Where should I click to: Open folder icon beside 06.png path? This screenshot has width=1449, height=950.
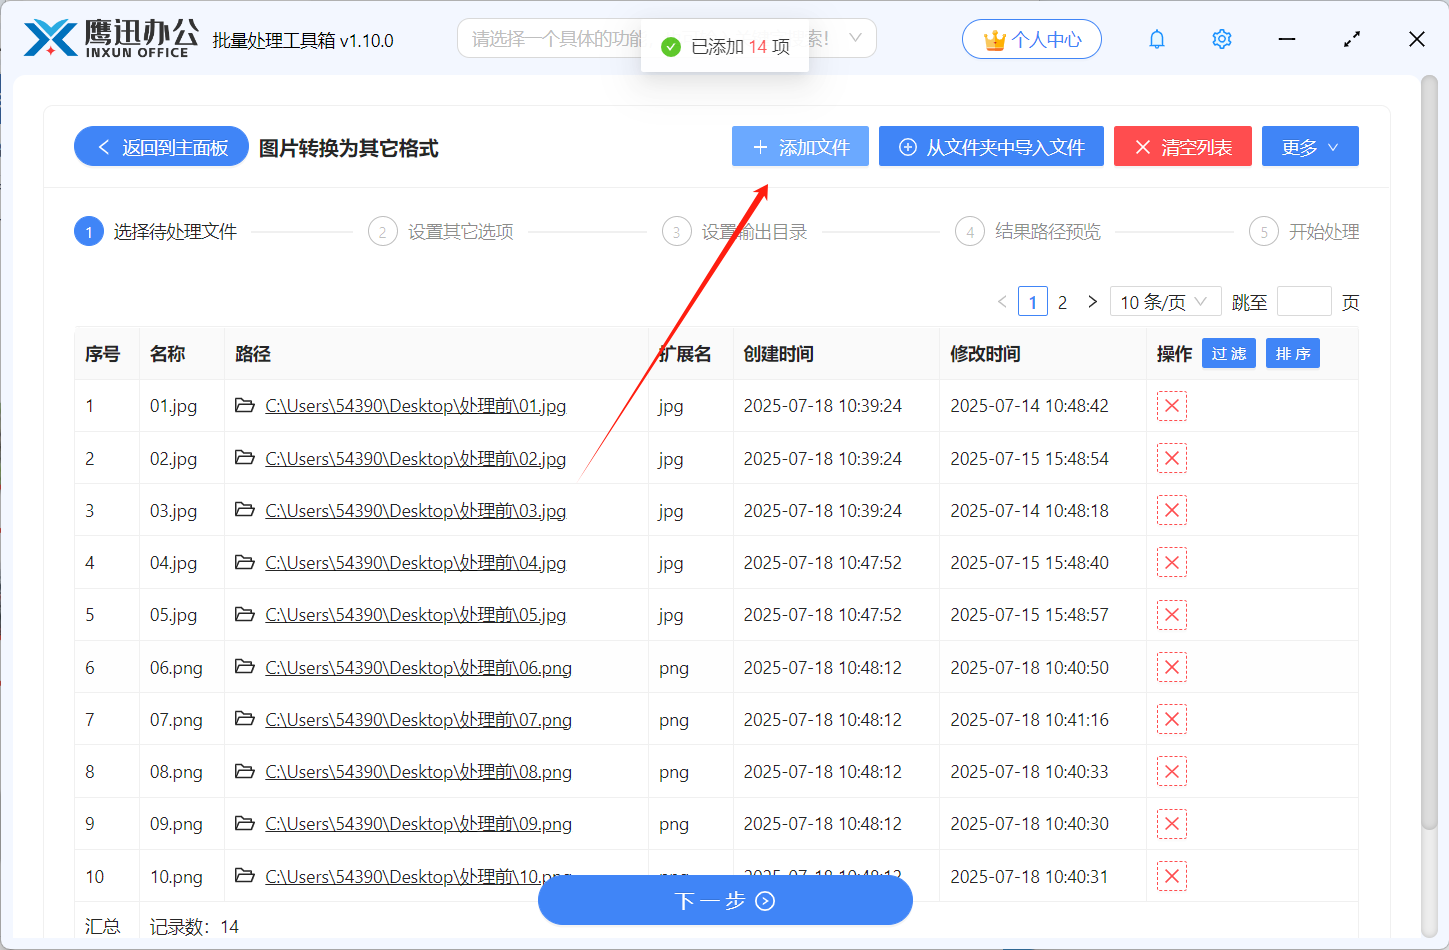tap(244, 666)
